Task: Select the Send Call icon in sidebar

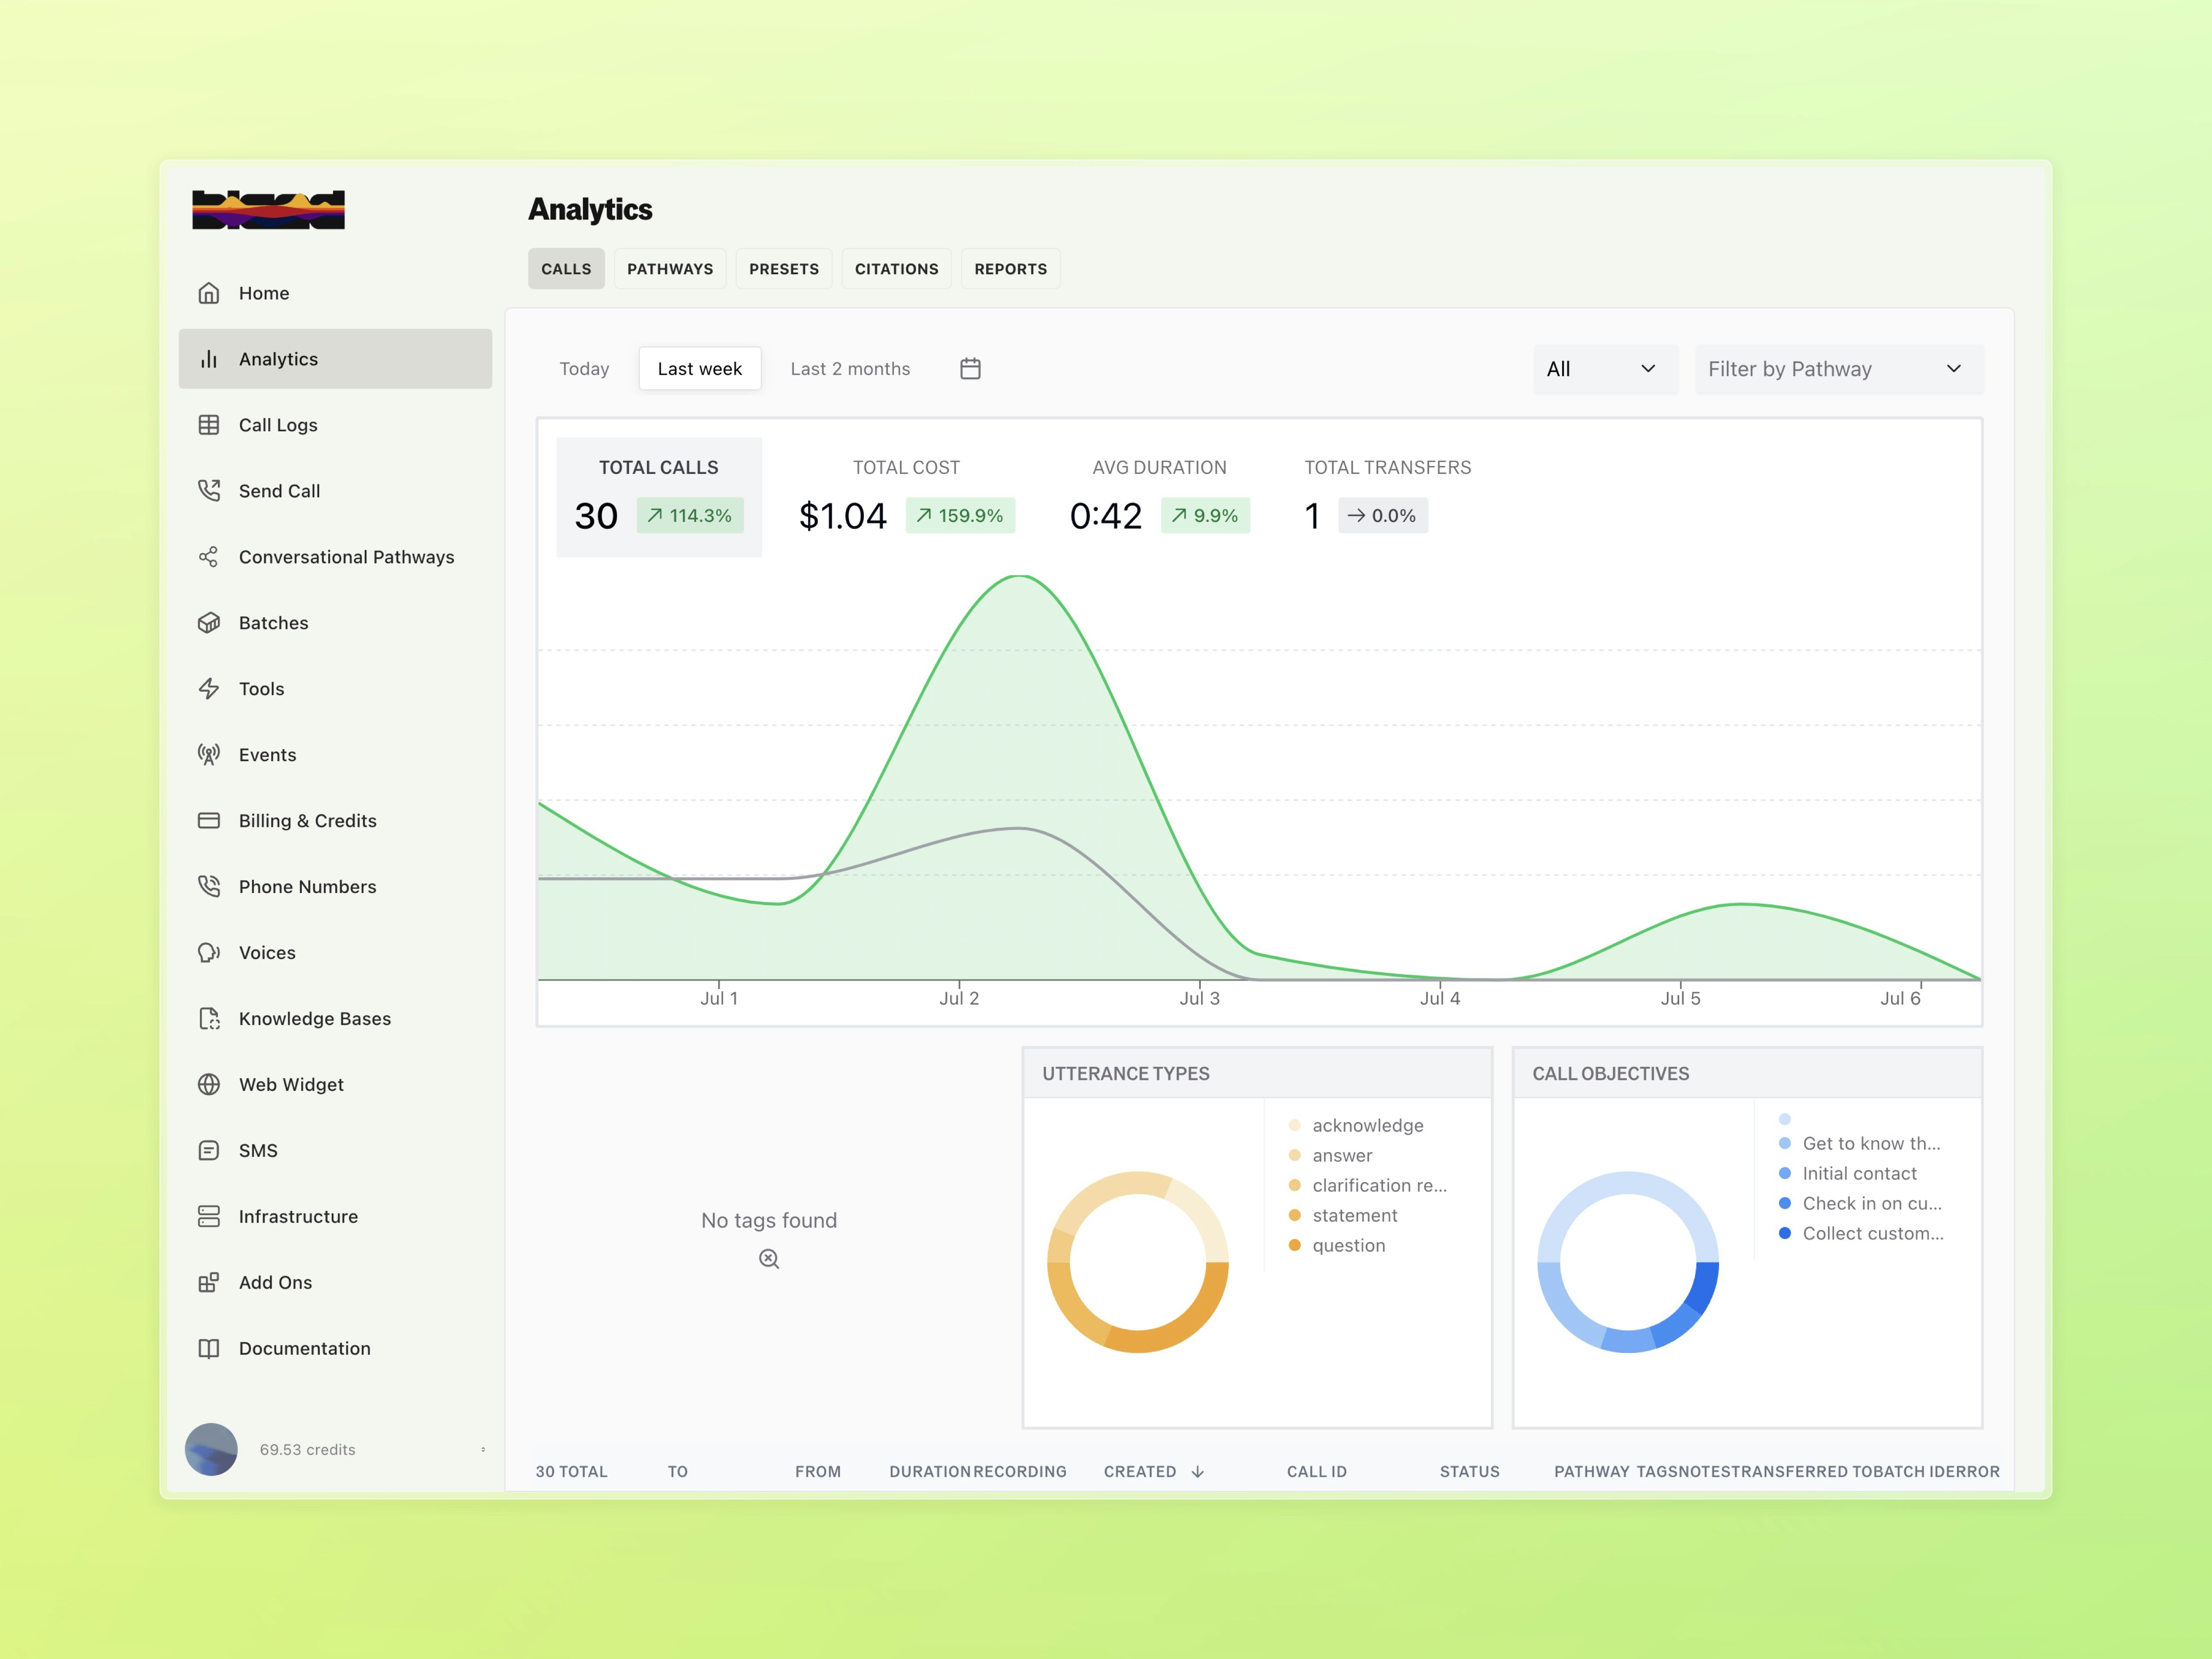Action: (x=209, y=490)
